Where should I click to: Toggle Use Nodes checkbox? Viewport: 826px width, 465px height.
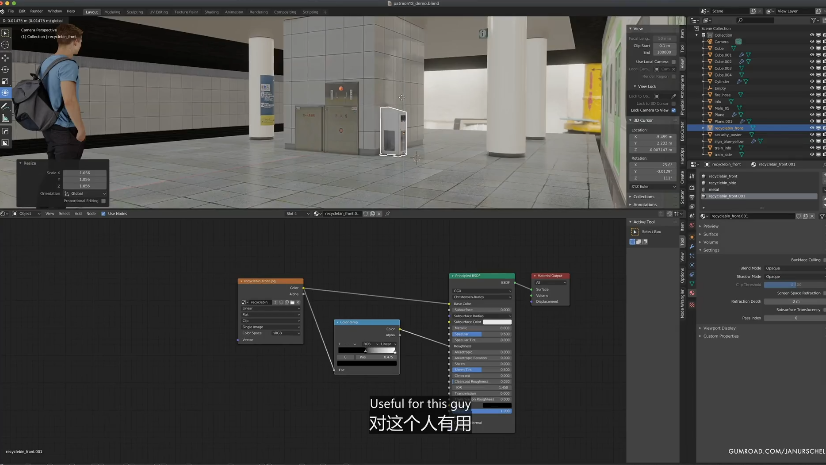coord(103,214)
